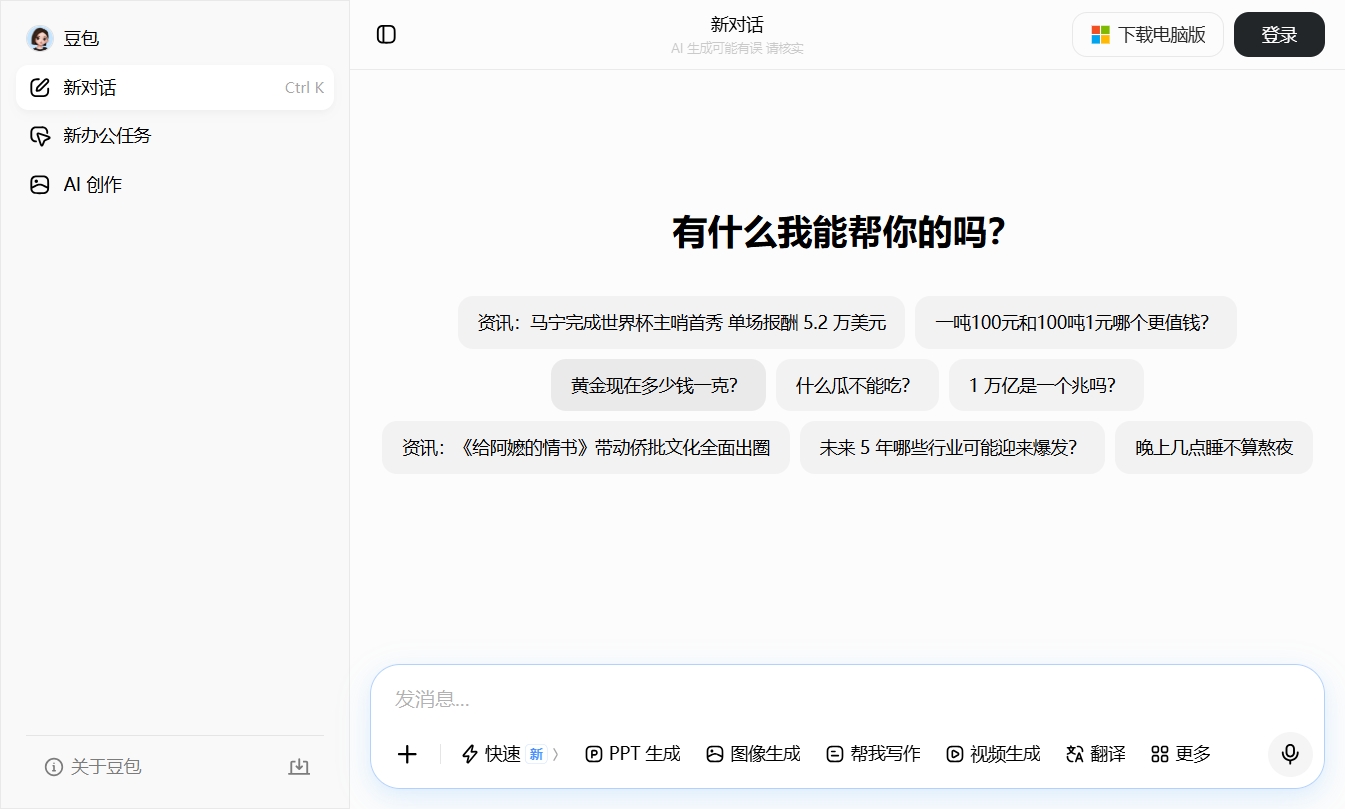The height and width of the screenshot is (809, 1345).
Task: Focus the 发消息 message input field
Action: pyautogui.click(x=847, y=699)
